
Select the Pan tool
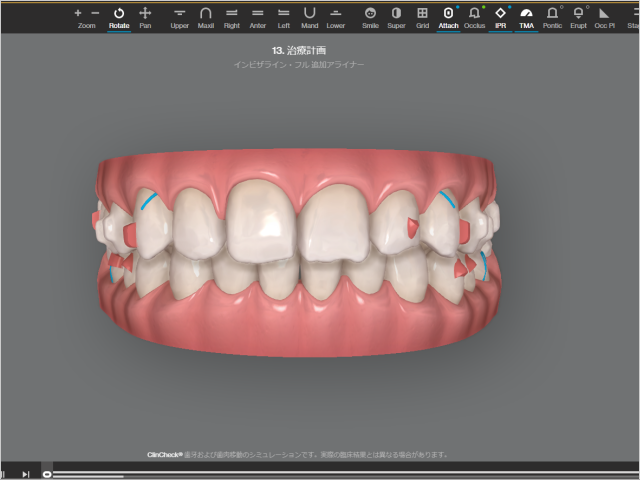click(145, 16)
